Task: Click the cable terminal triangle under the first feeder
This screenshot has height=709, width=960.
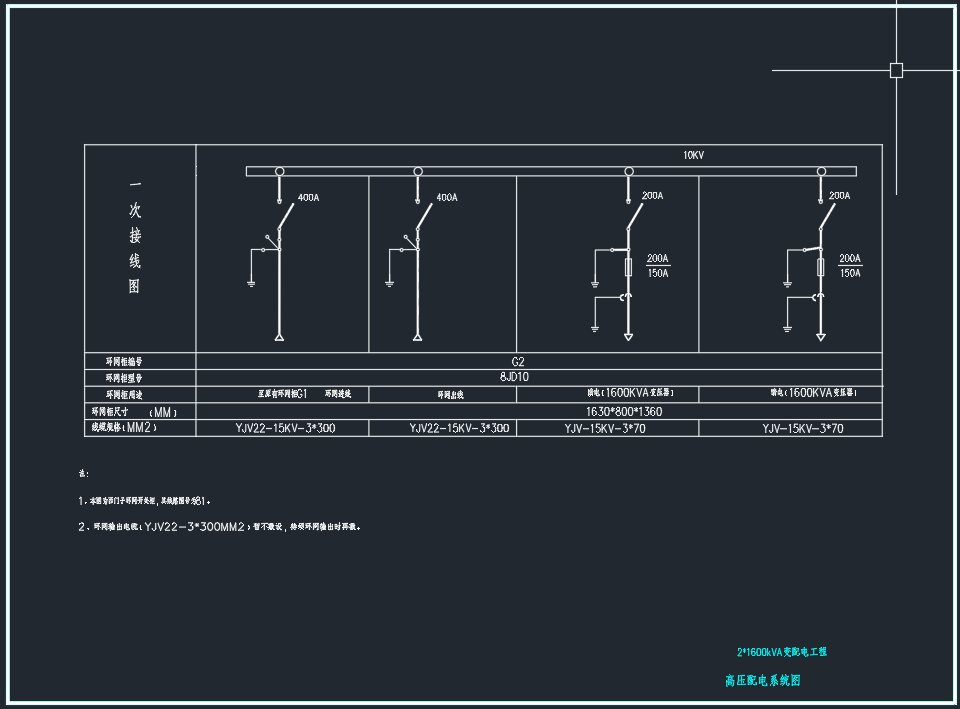Action: (x=279, y=334)
